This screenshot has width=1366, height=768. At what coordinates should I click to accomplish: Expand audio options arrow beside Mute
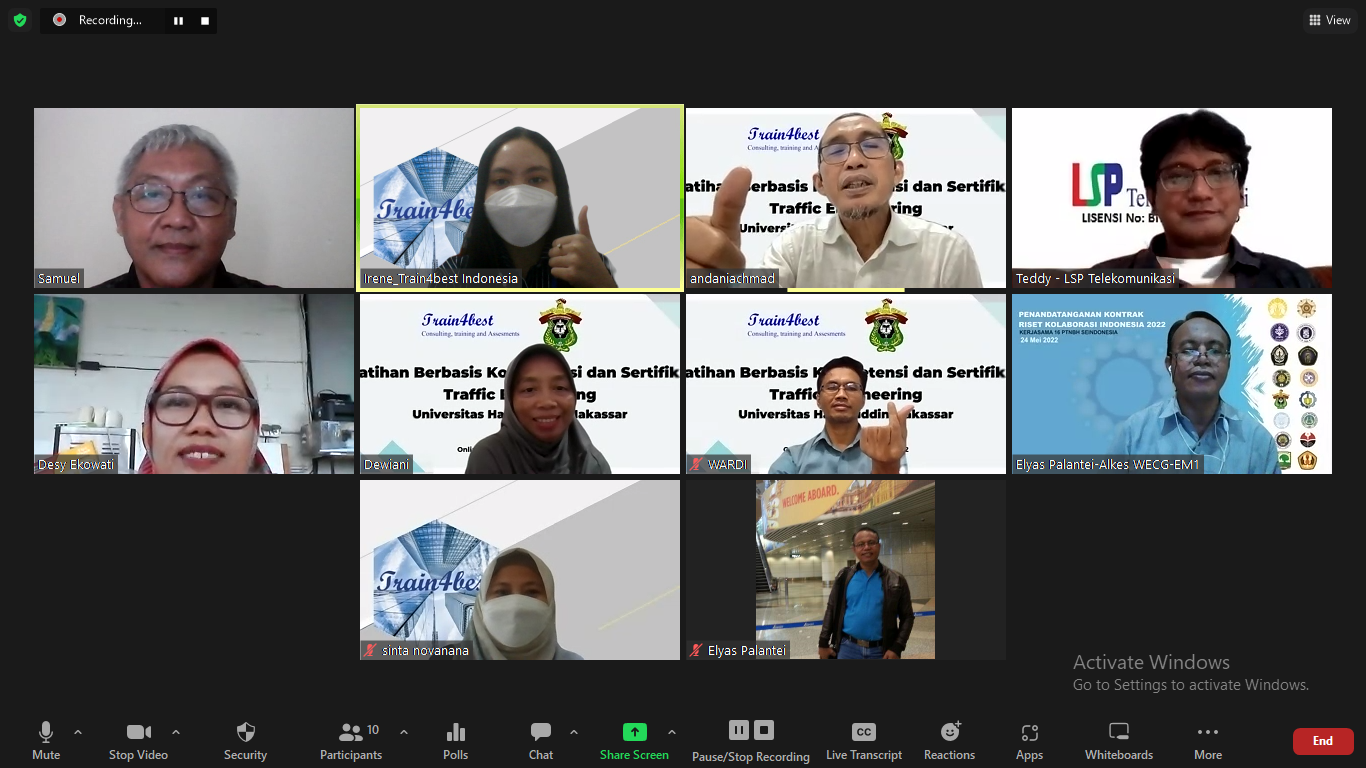[x=78, y=732]
